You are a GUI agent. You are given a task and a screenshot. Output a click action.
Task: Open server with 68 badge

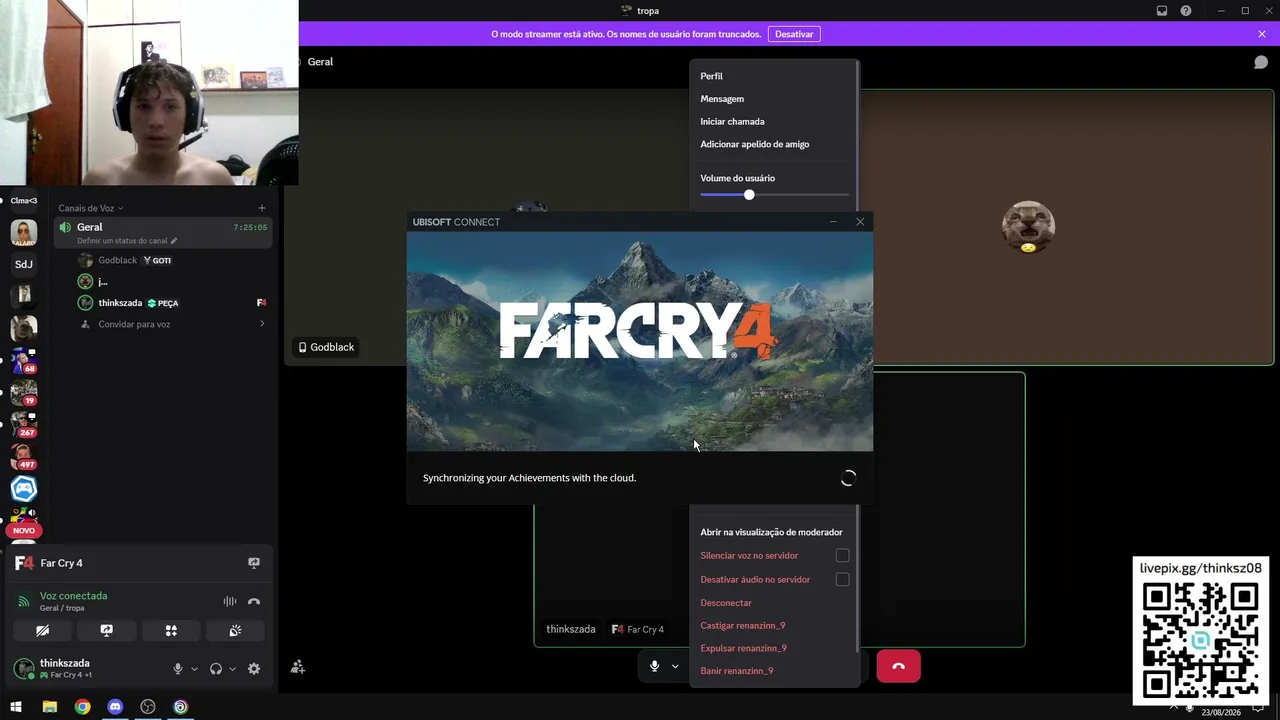click(24, 360)
